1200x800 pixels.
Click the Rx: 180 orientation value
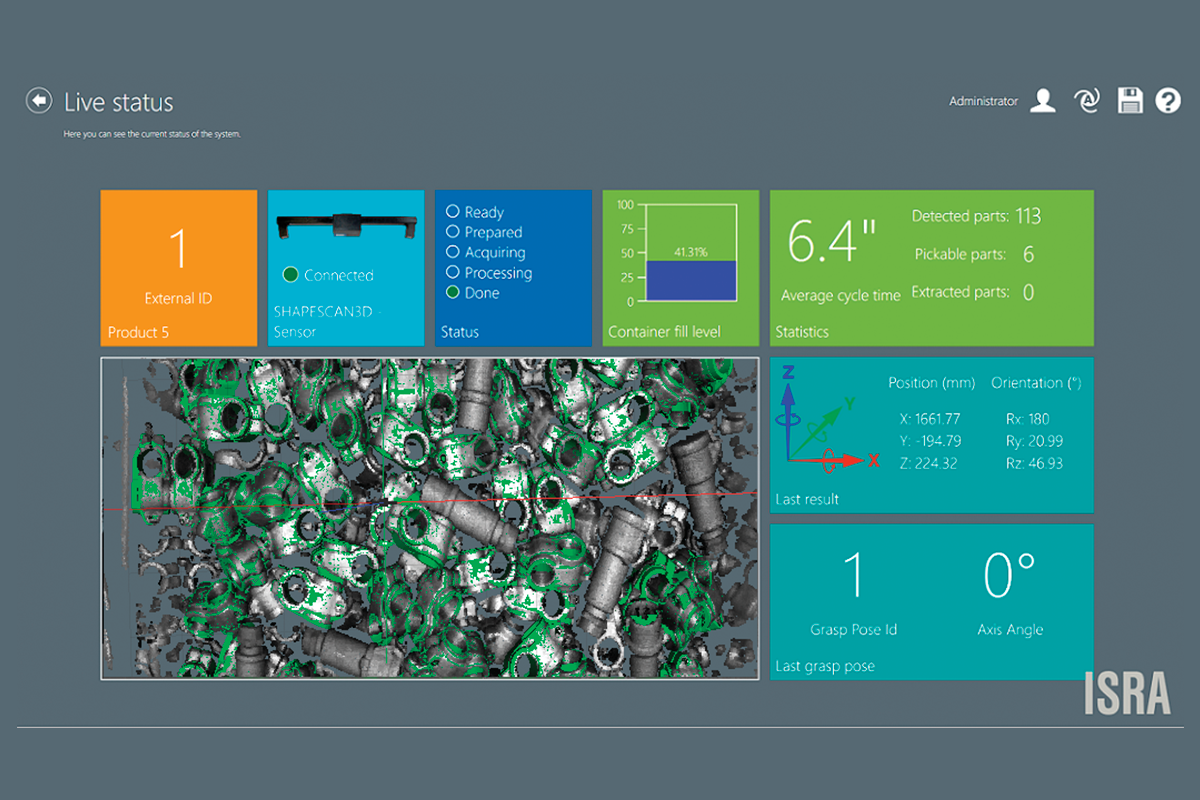tap(1027, 419)
